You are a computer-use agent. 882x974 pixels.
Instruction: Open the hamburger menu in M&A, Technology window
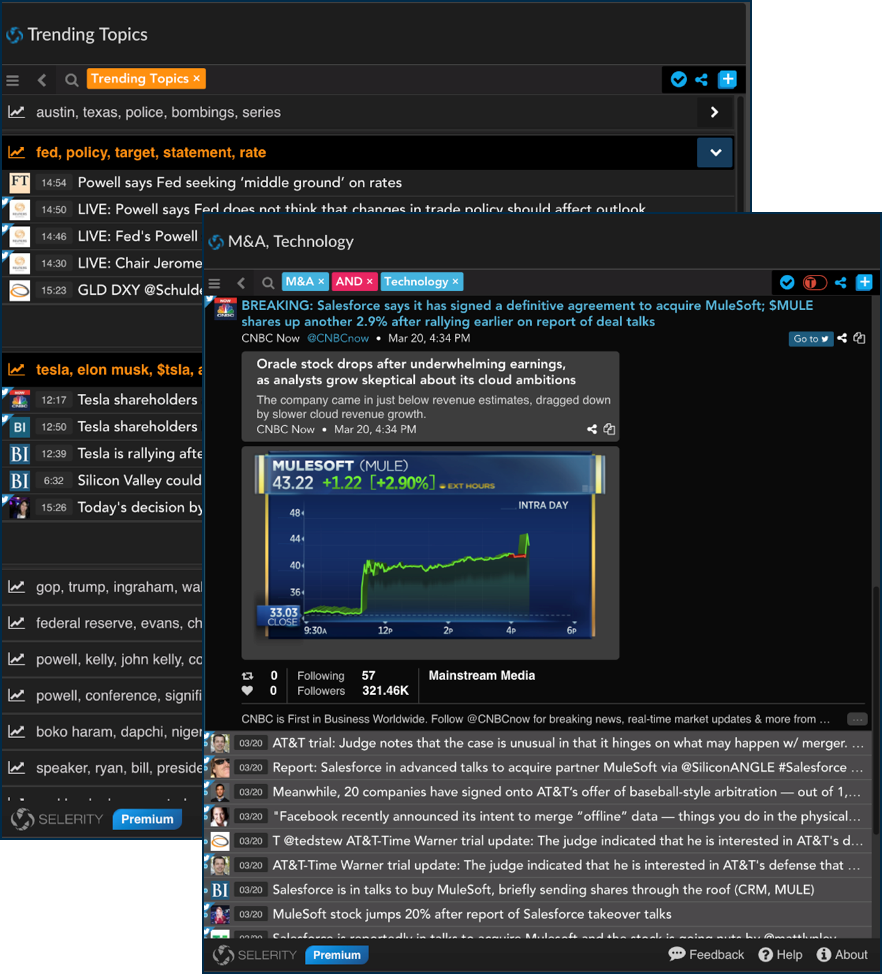pyautogui.click(x=214, y=283)
